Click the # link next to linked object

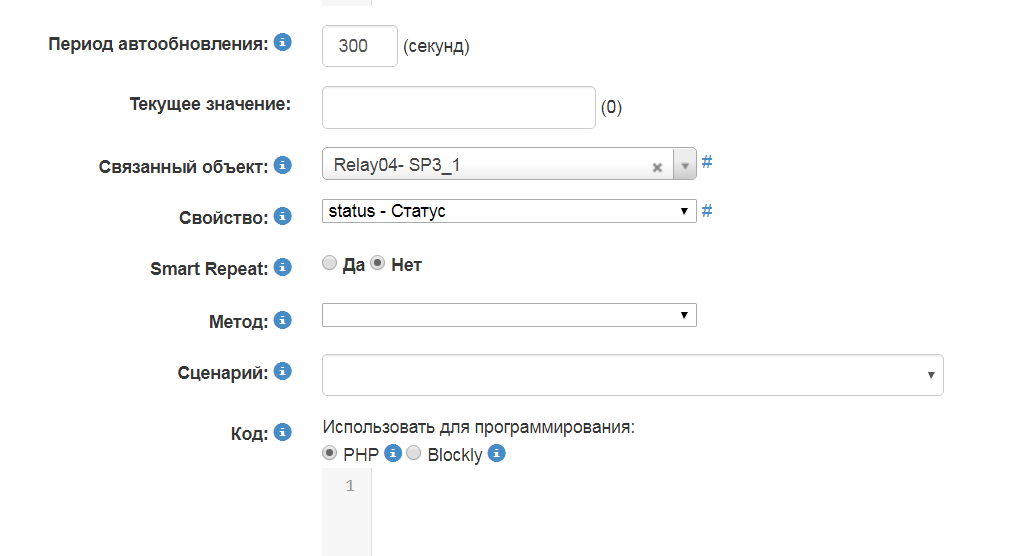pyautogui.click(x=707, y=162)
